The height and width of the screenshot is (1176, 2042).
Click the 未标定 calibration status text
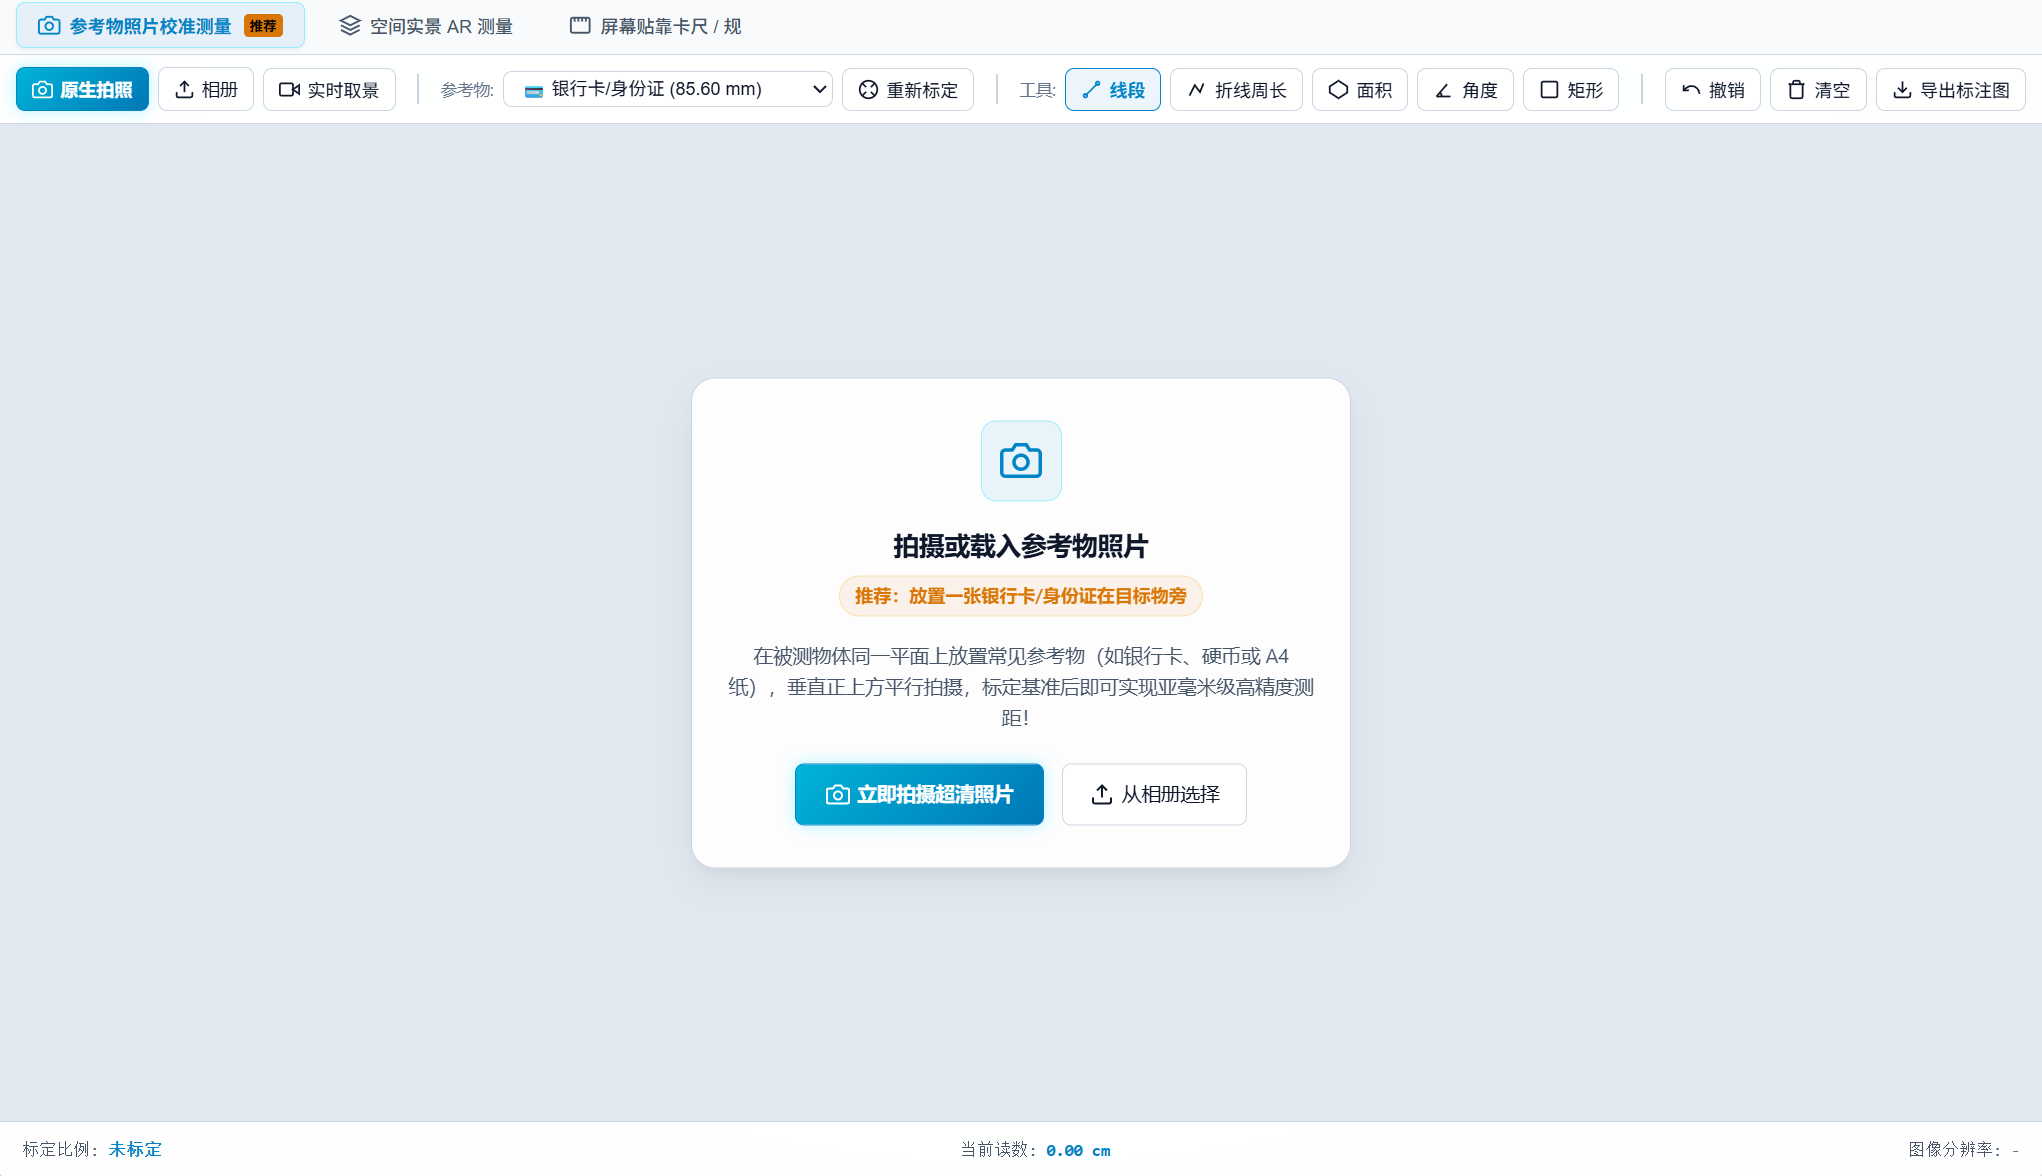point(135,1149)
